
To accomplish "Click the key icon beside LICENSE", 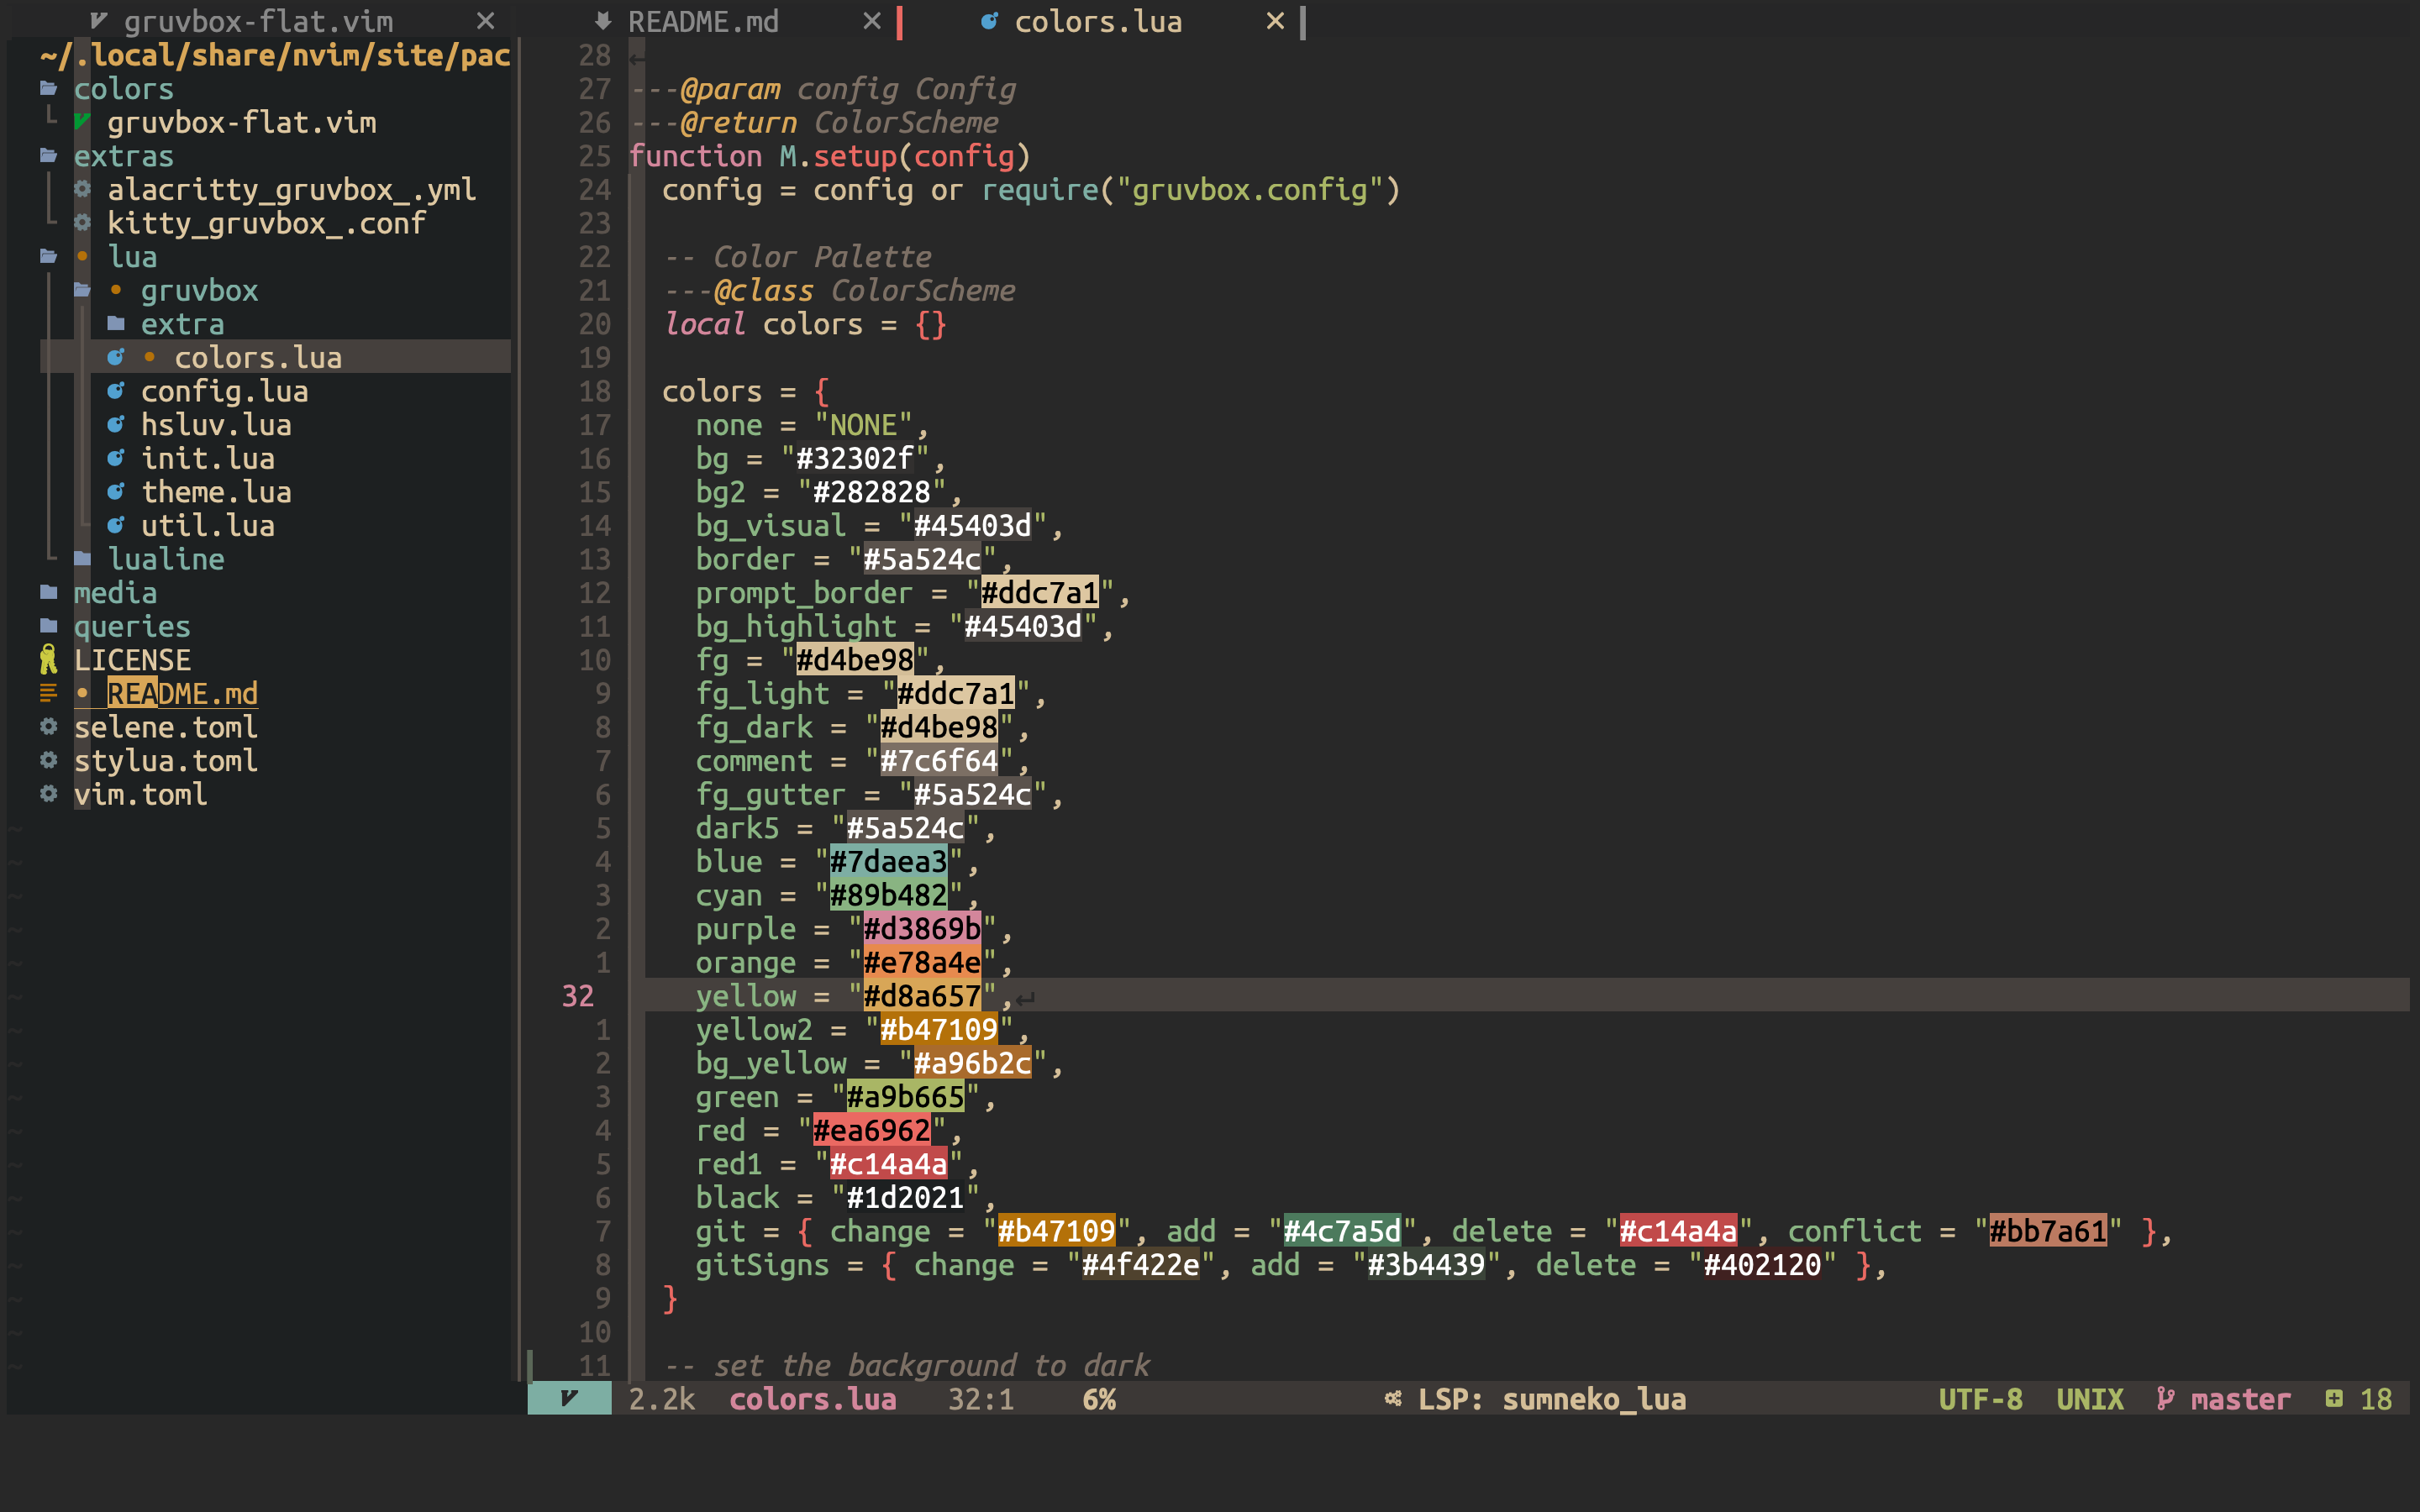I will click(48, 660).
